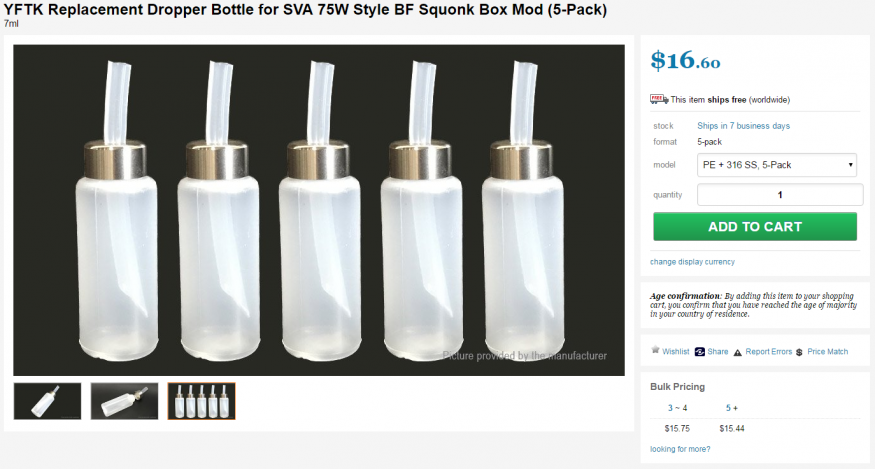
Task: Click the change display currency link
Action: pyautogui.click(x=692, y=262)
